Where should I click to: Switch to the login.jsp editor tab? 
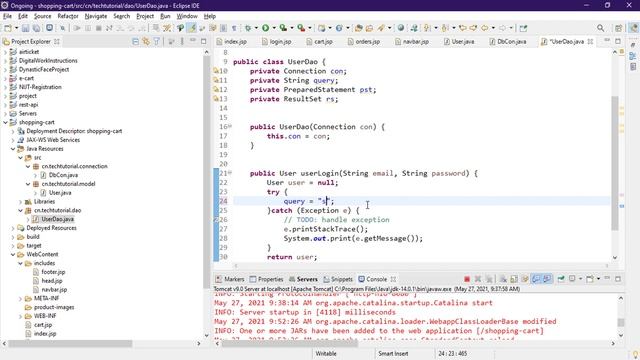coord(276,42)
